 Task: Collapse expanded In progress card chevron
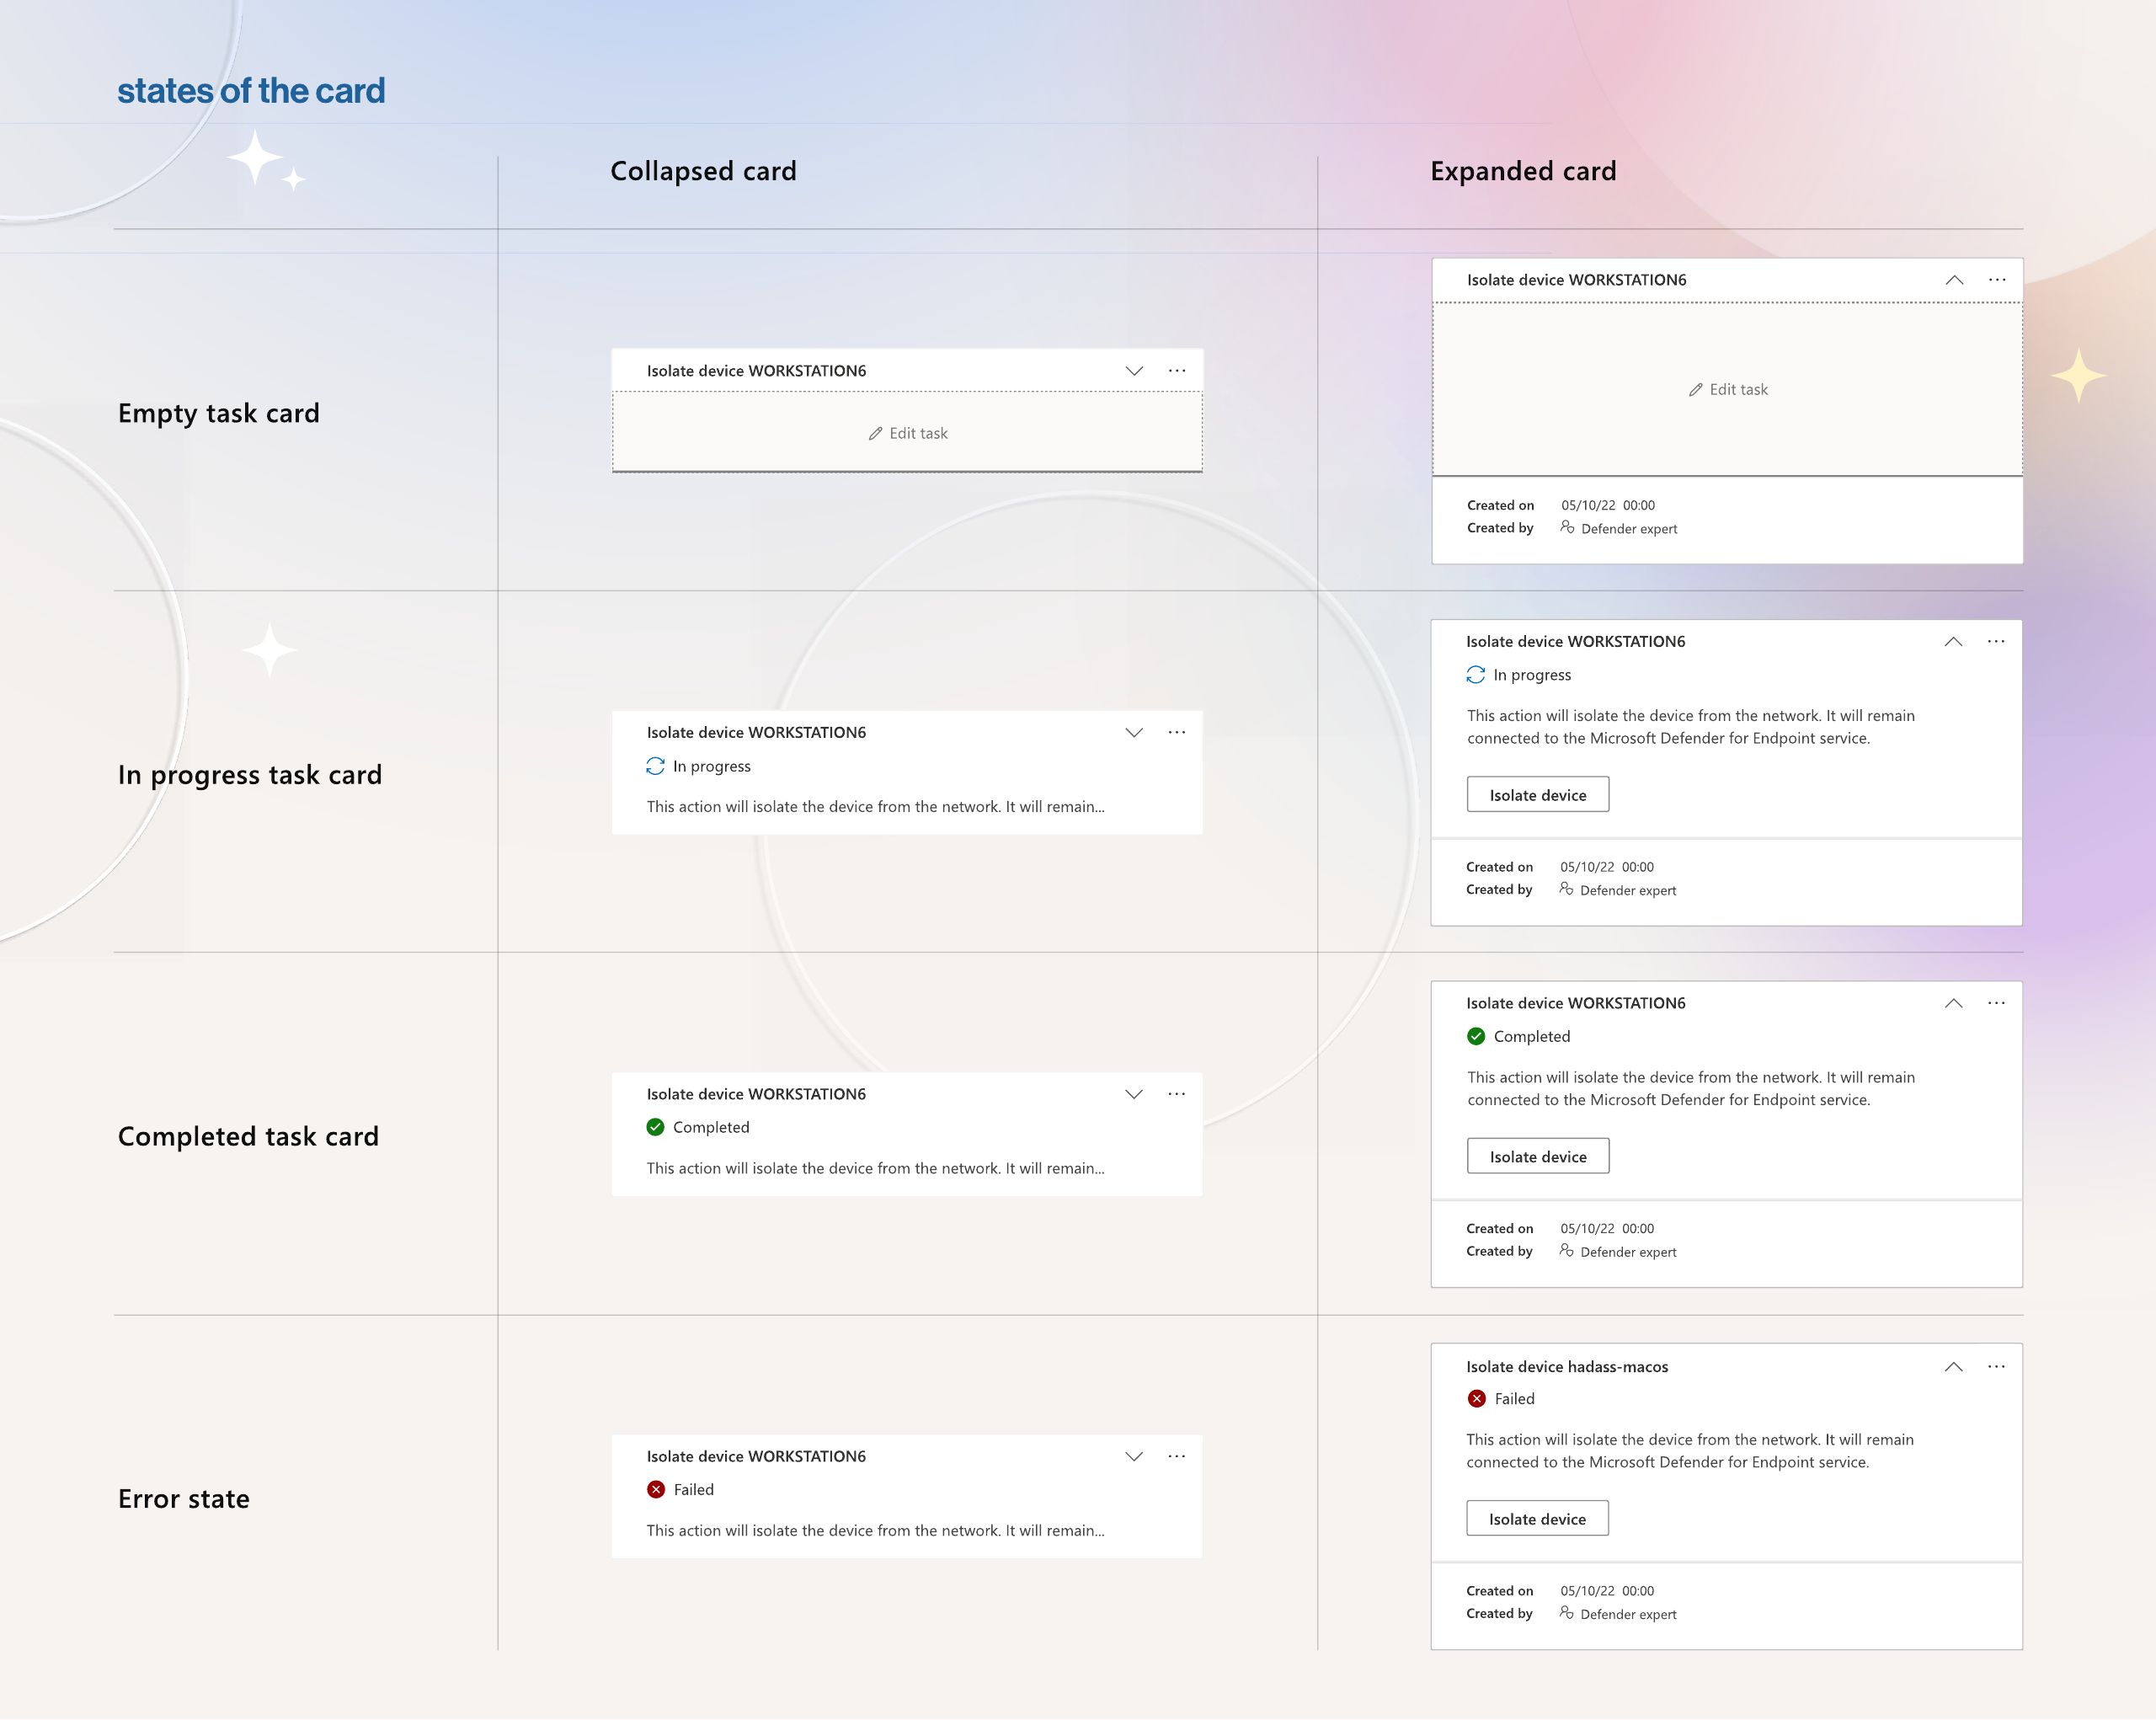(x=1953, y=642)
